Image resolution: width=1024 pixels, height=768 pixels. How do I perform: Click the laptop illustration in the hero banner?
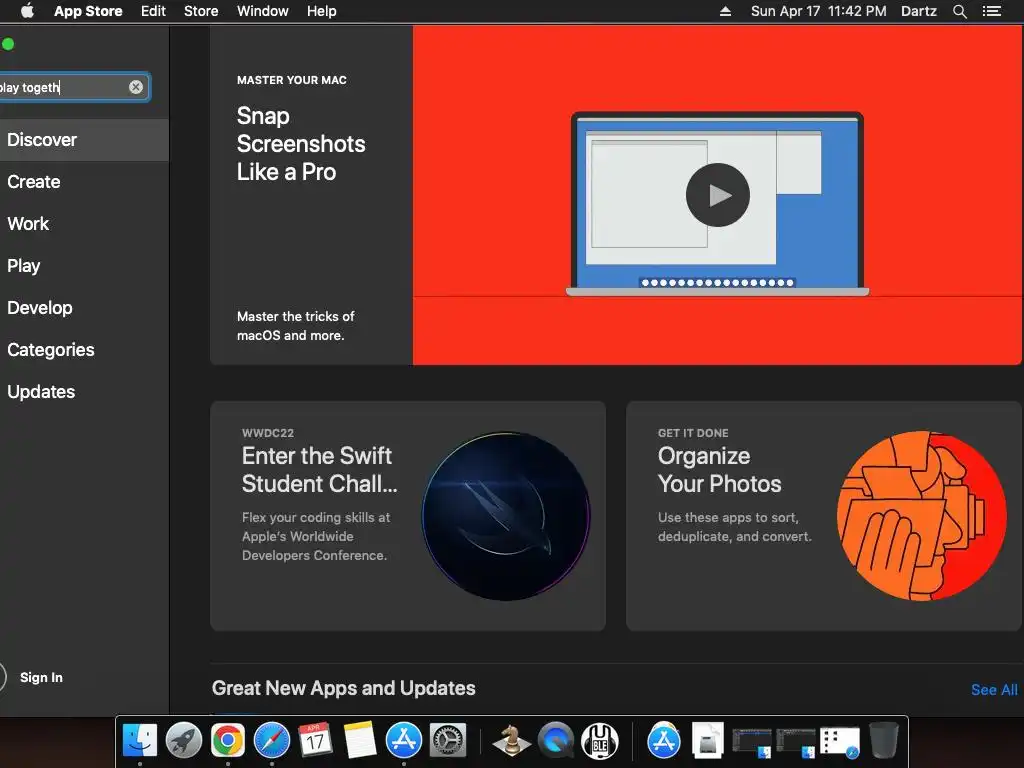click(x=717, y=204)
